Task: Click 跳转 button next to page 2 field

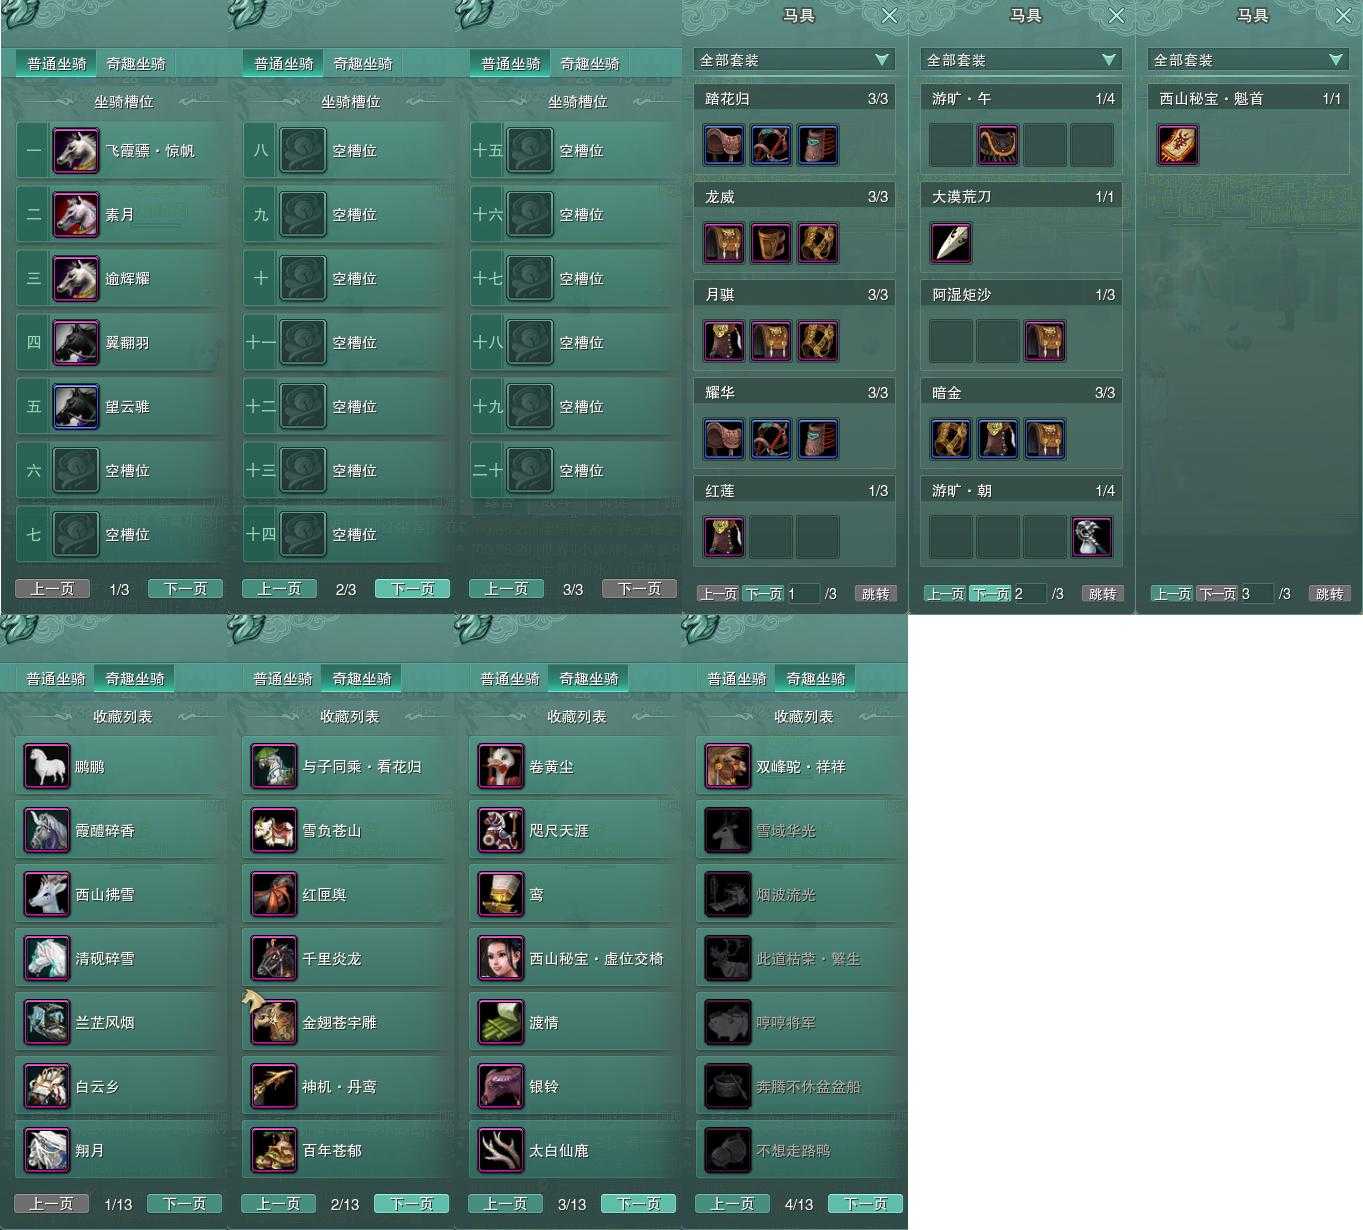Action: tap(1102, 594)
